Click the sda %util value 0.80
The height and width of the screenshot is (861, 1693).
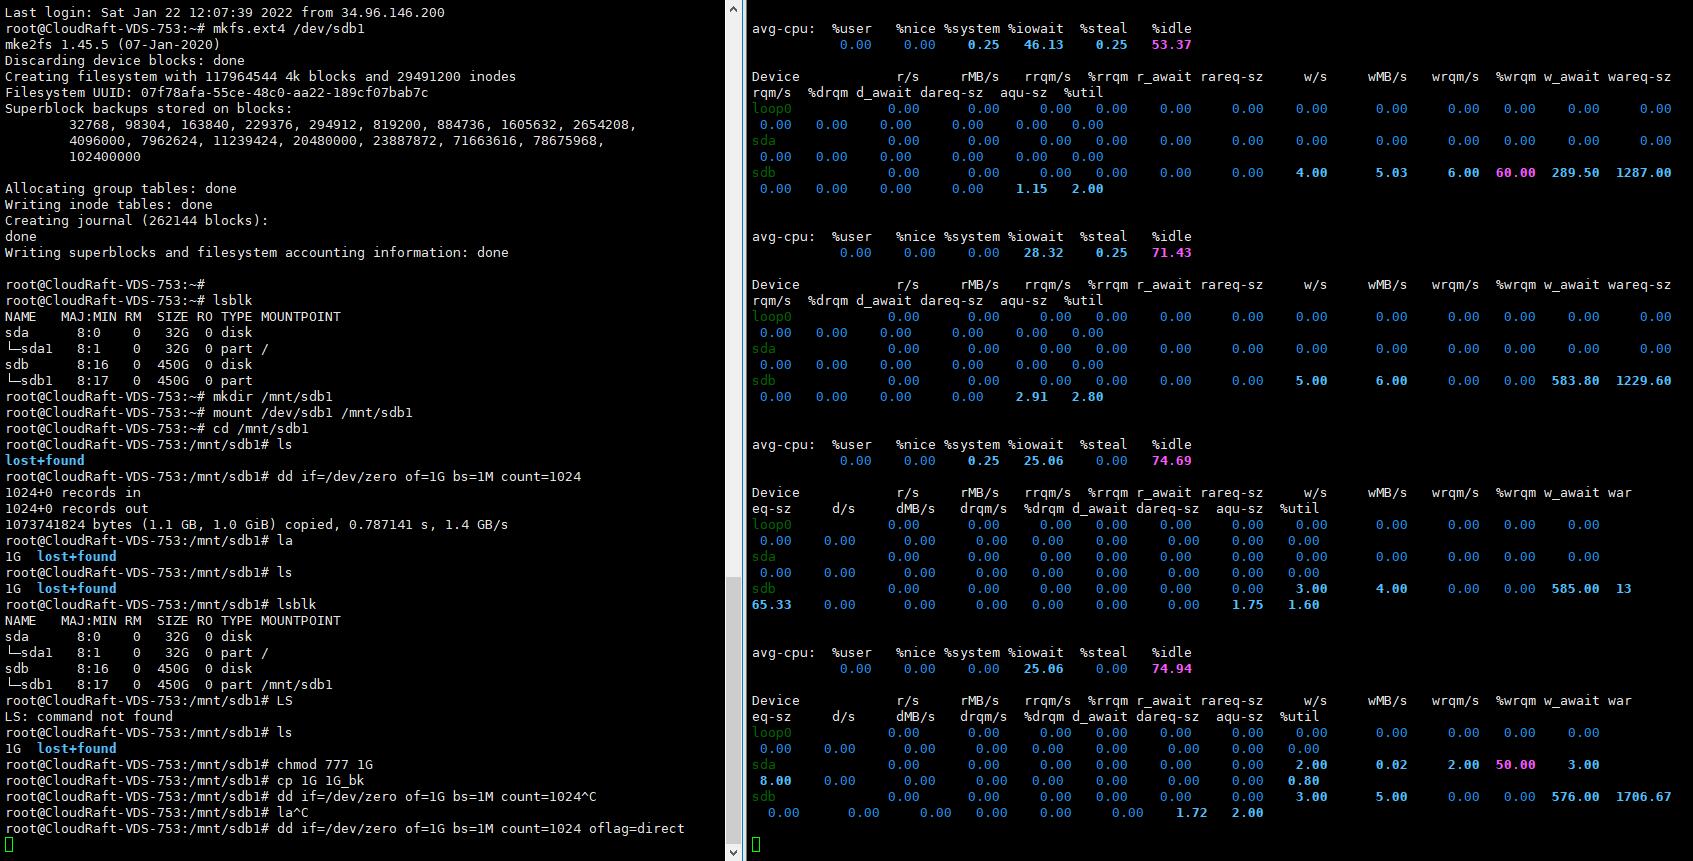point(1304,781)
